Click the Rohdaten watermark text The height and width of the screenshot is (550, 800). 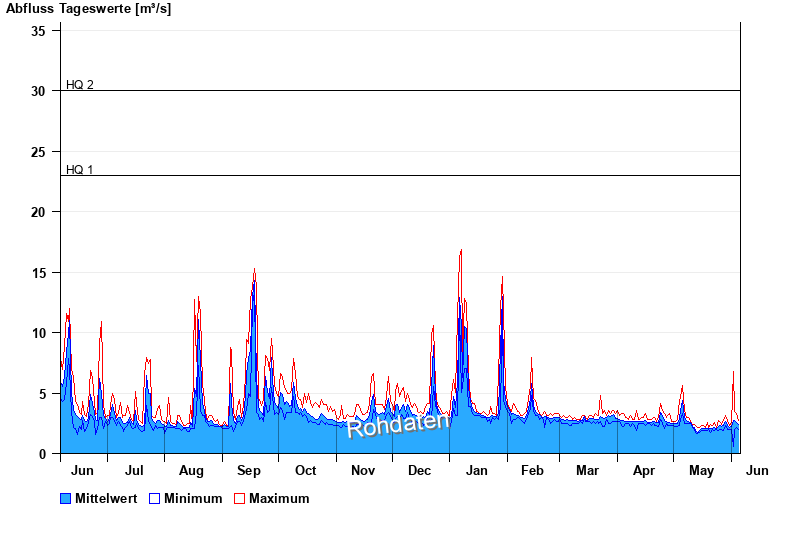(x=398, y=425)
